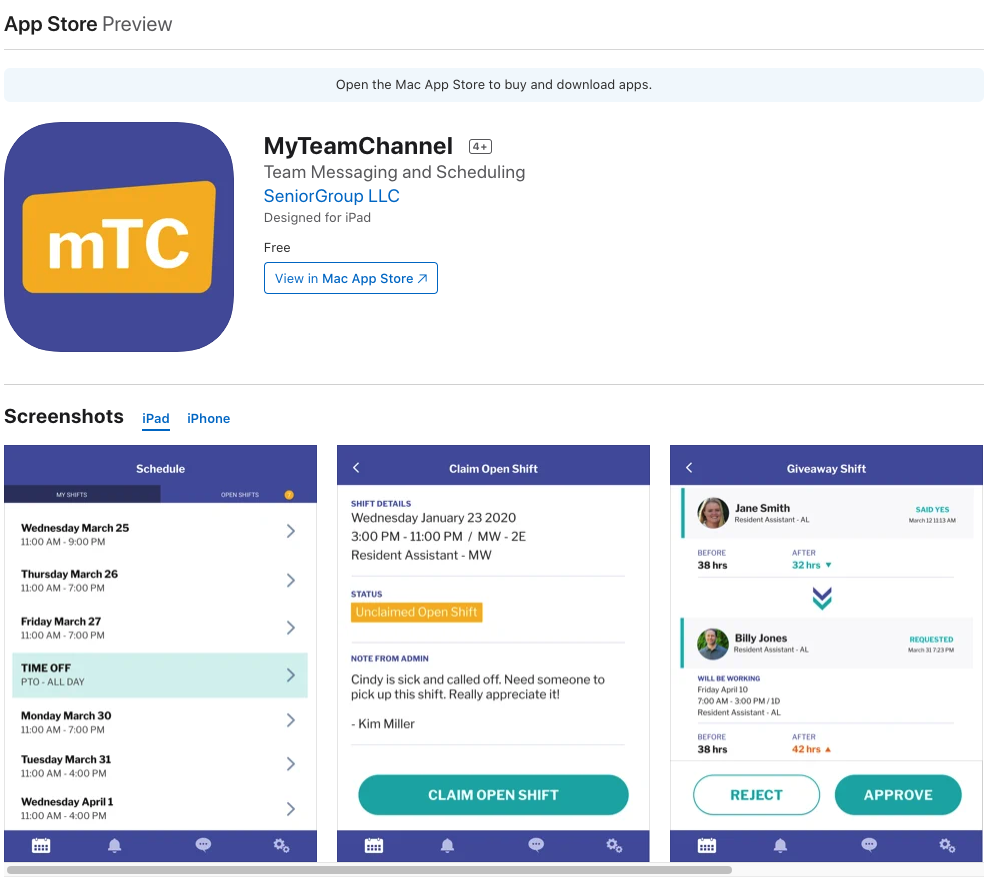
Task: Tap gears icon in Giveaway Shift screenshot
Action: coord(947,846)
